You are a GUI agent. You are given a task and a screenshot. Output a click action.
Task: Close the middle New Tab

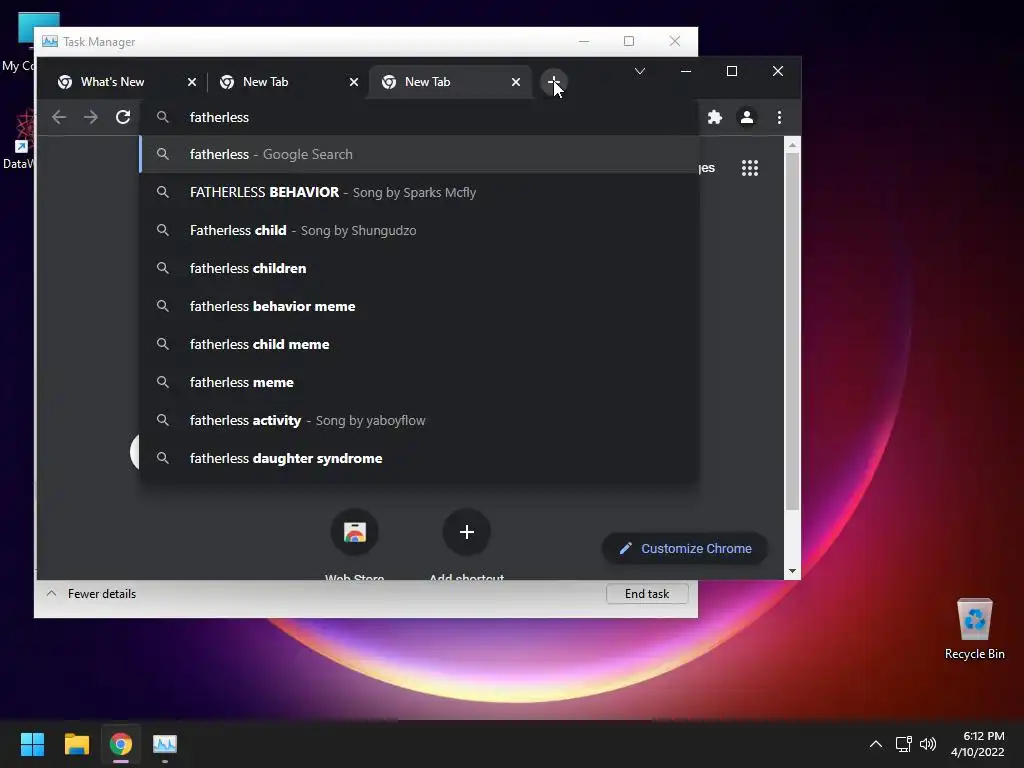click(x=353, y=82)
